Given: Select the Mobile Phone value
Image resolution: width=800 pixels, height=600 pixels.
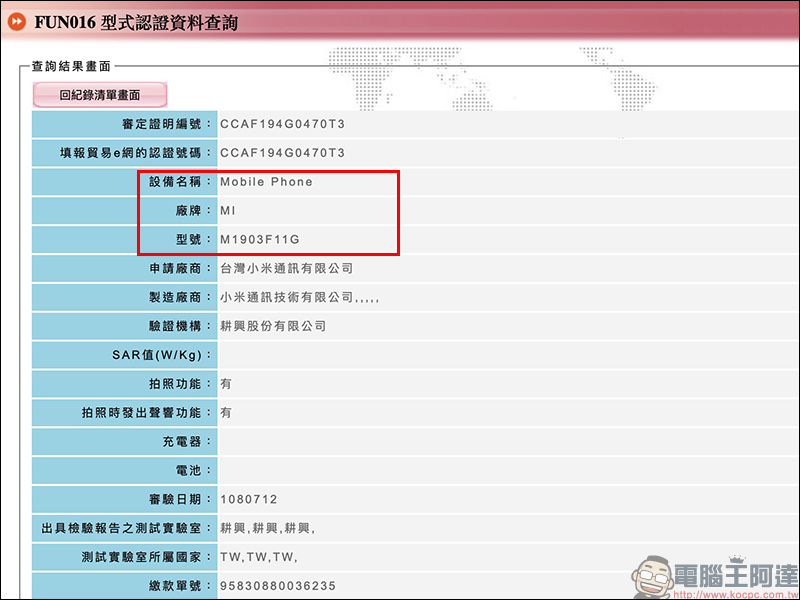Looking at the screenshot, I should click(x=266, y=182).
